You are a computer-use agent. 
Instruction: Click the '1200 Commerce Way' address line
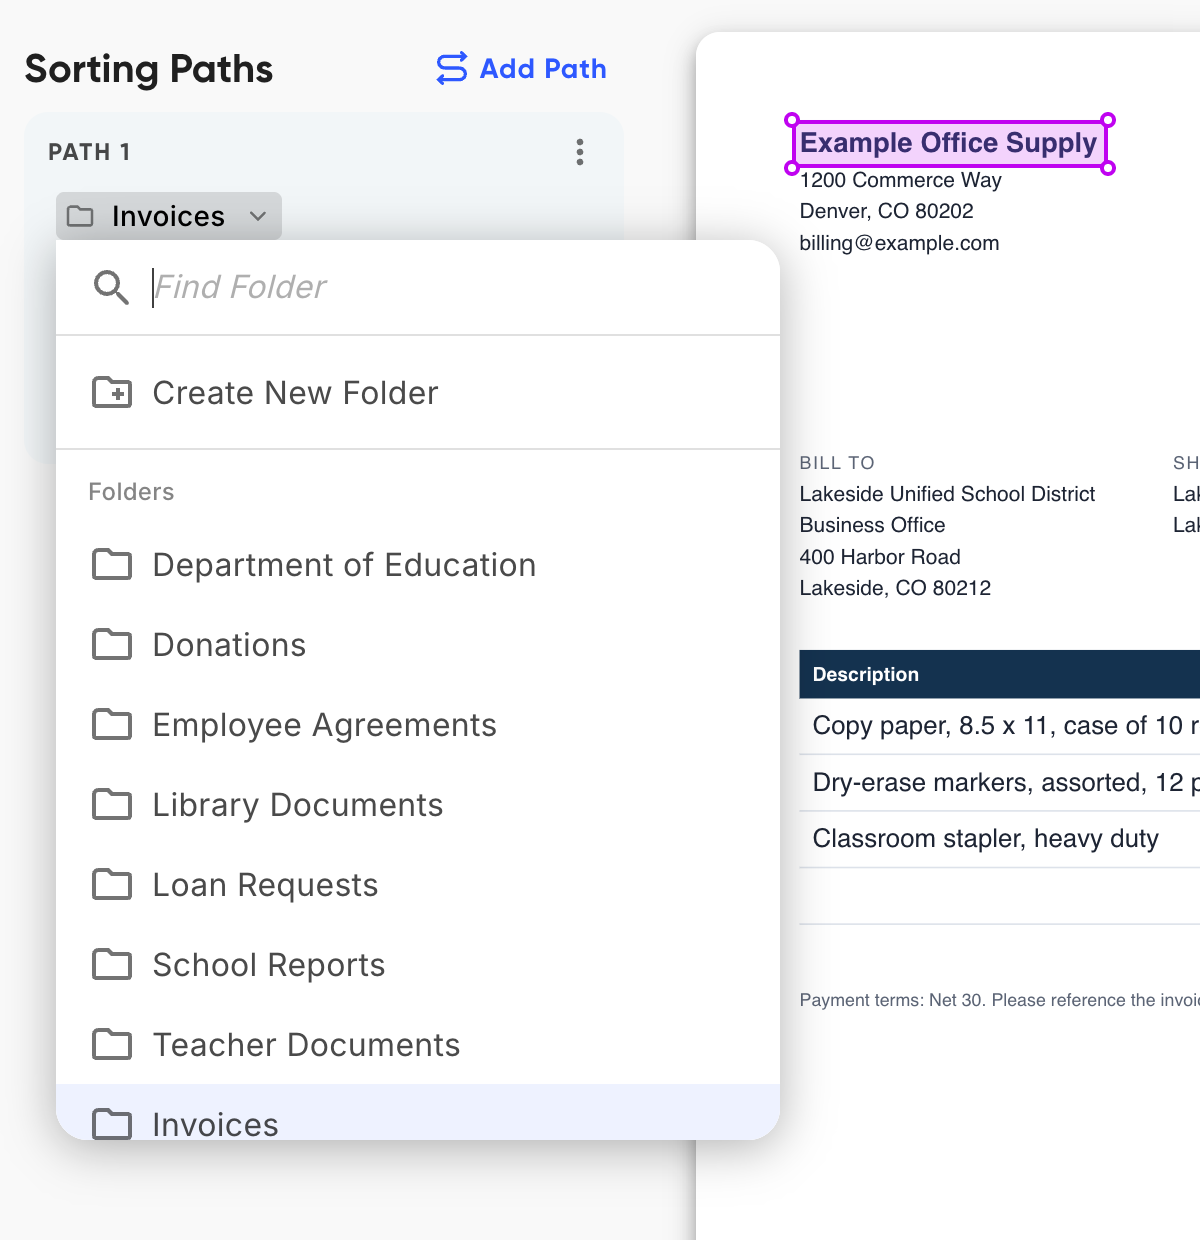pyautogui.click(x=900, y=180)
